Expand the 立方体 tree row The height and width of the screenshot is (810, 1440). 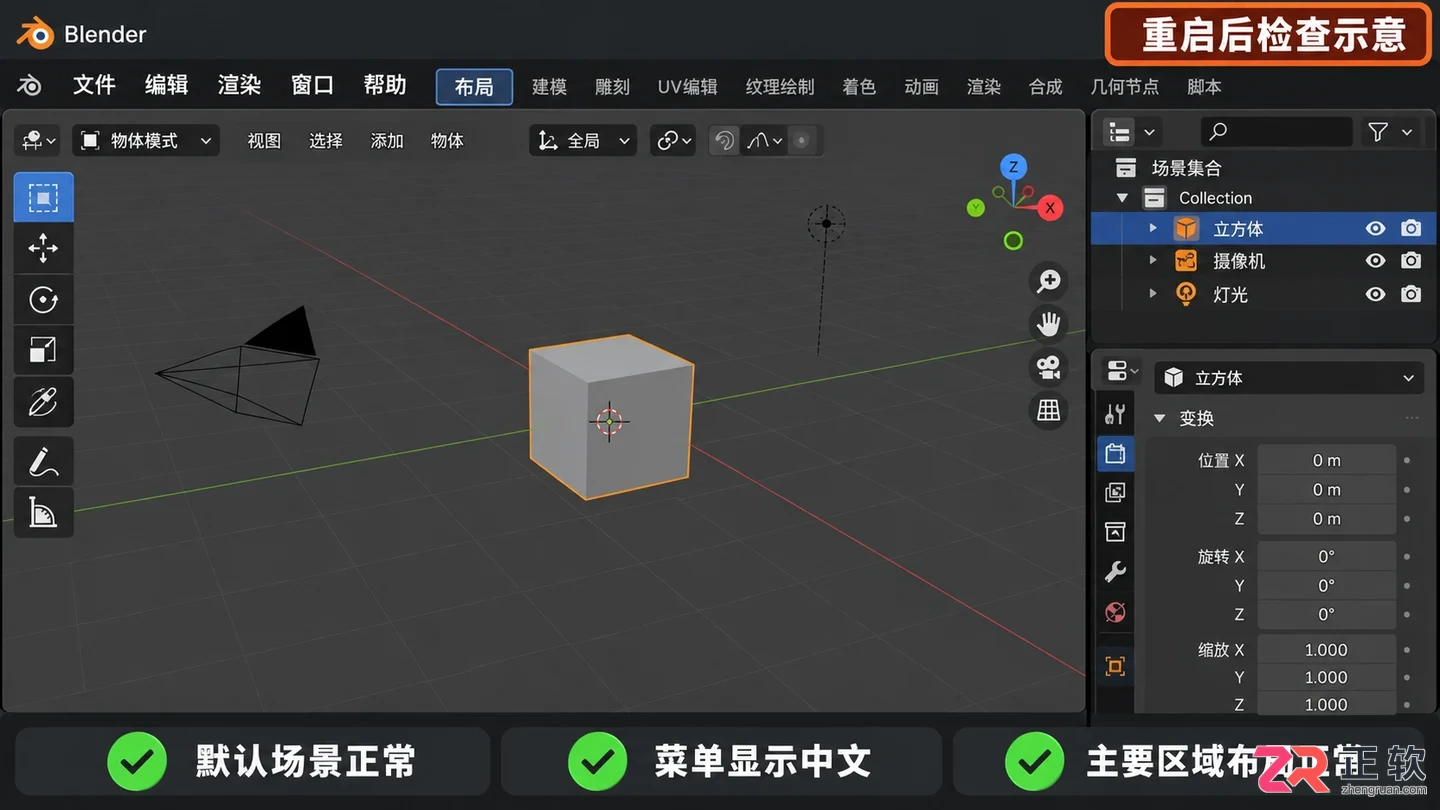[x=1153, y=229]
